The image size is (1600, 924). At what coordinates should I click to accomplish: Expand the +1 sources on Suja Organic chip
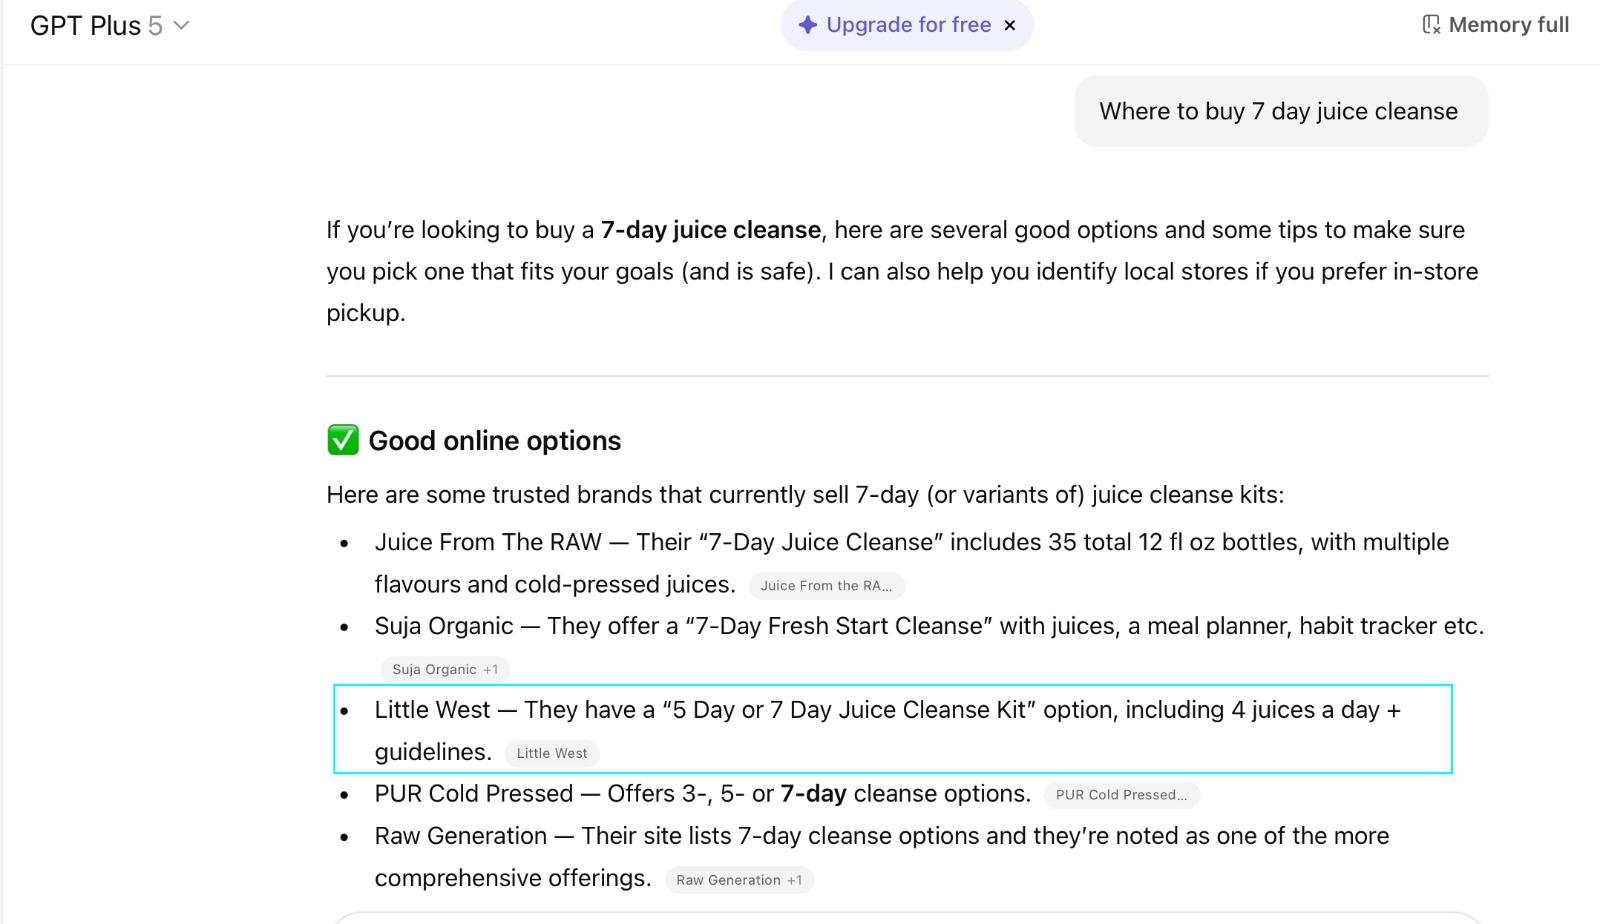coord(491,670)
